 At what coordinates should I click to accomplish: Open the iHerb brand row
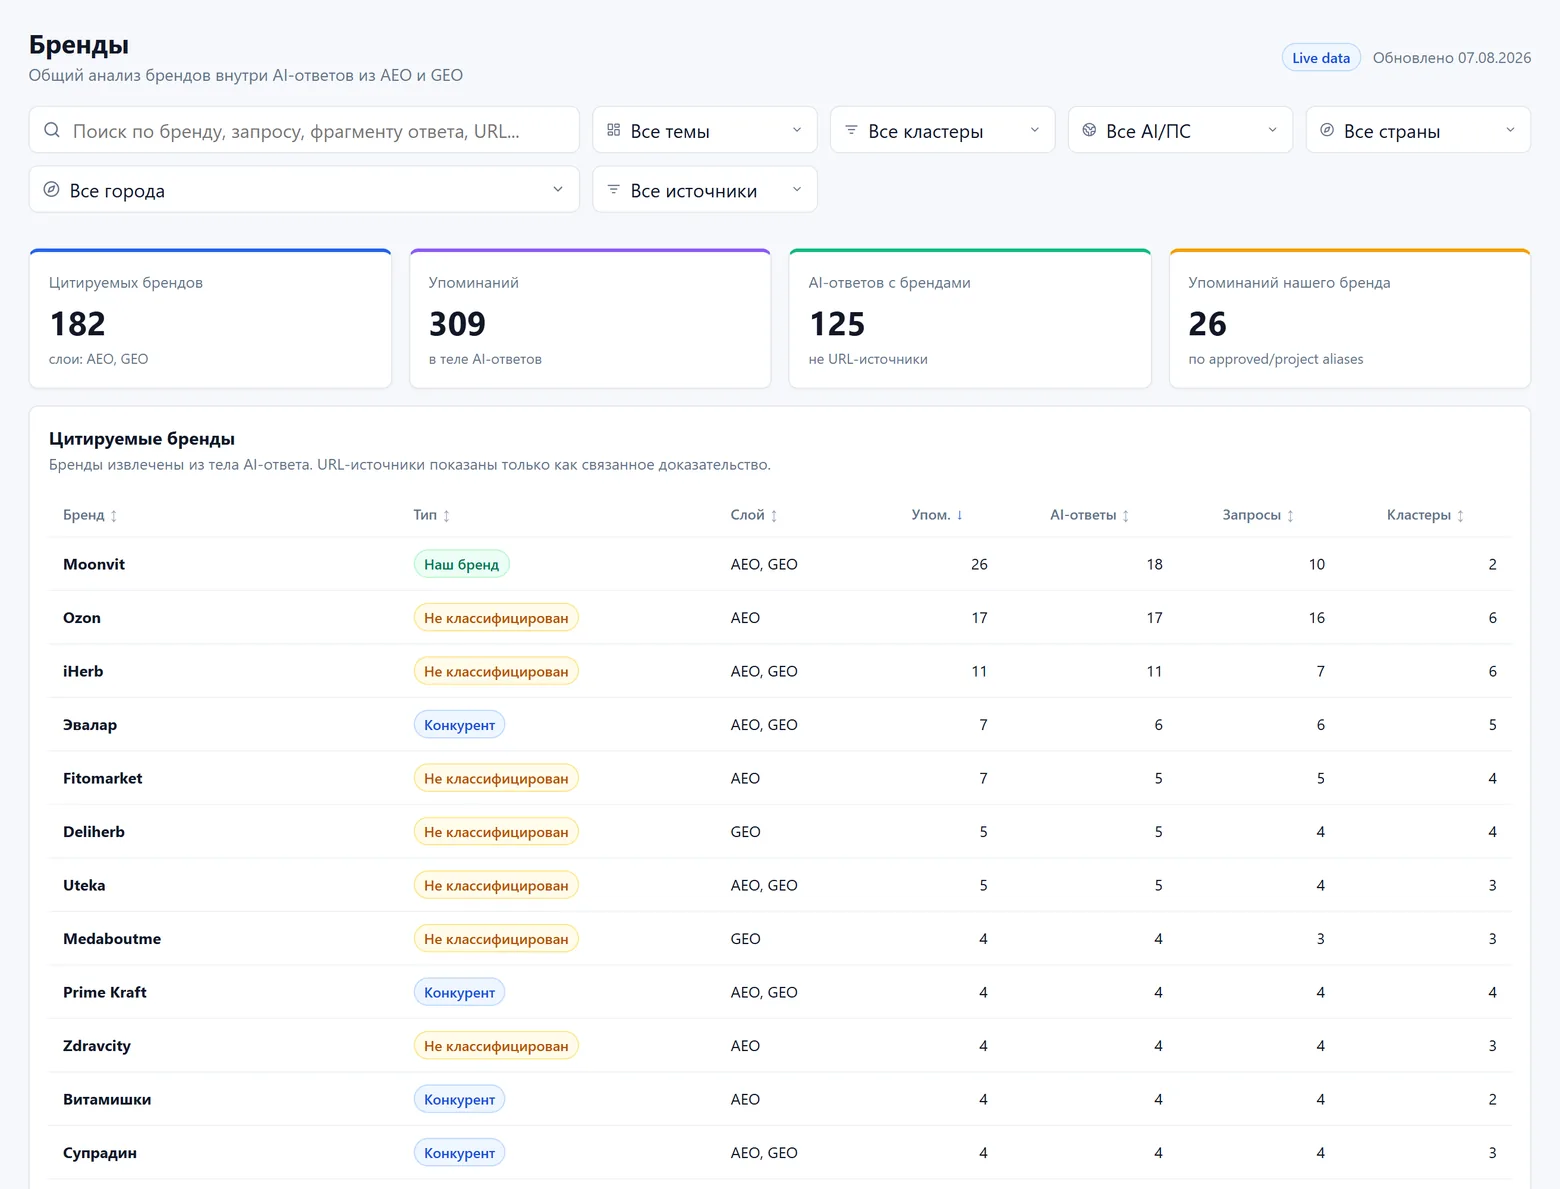point(780,671)
